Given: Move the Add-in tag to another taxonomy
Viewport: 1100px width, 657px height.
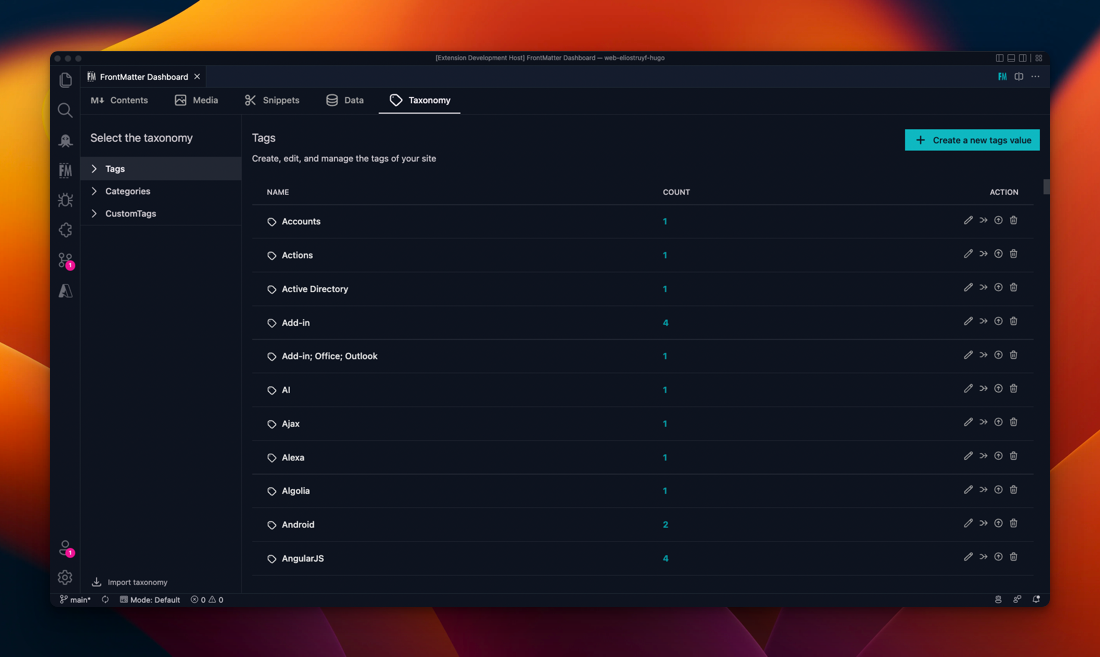Looking at the screenshot, I should point(998,321).
